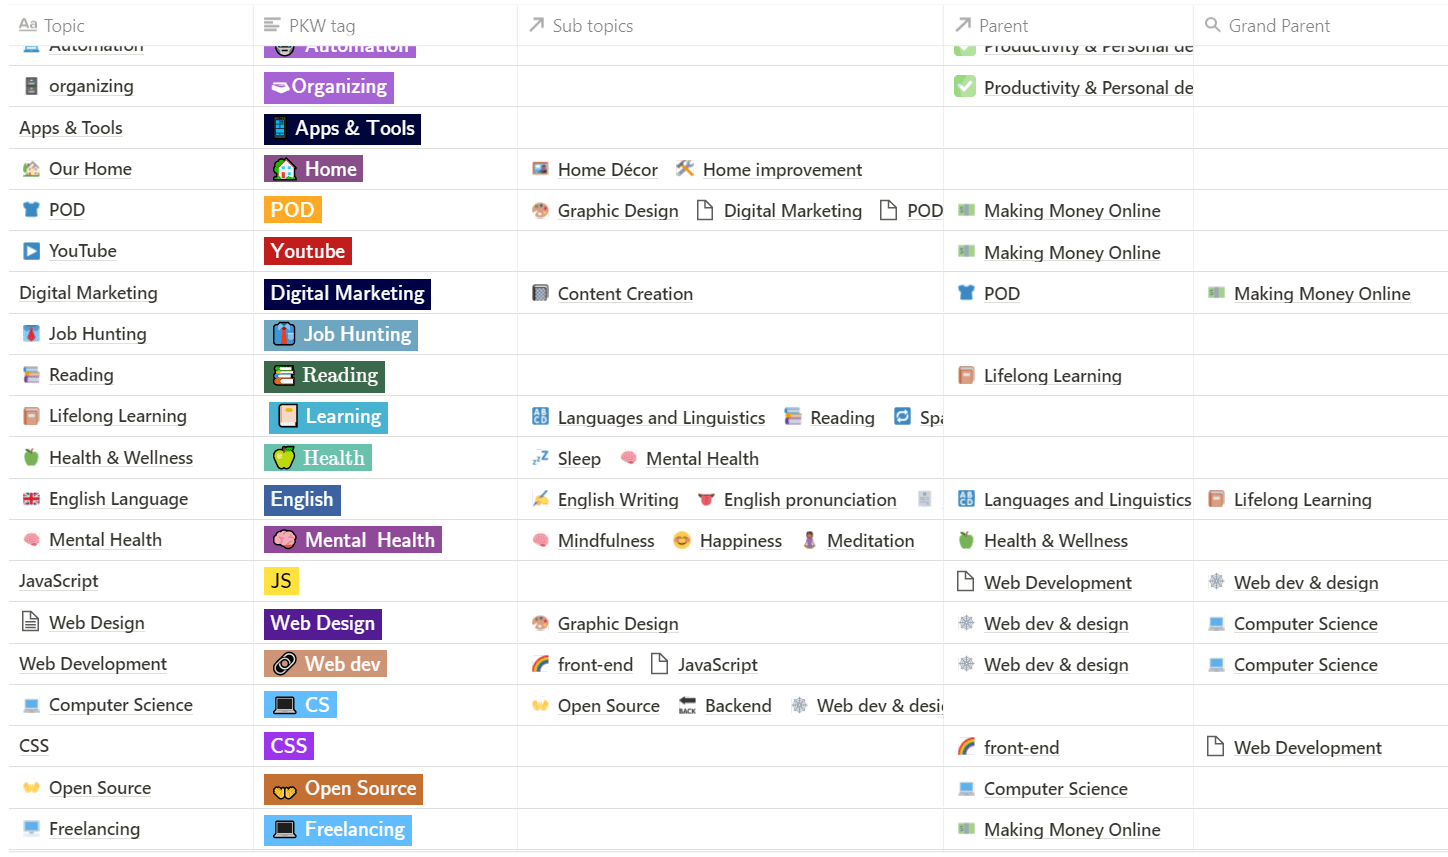1448x857 pixels.
Task: Click the Aa icon in the Topic header
Action: pyautogui.click(x=29, y=24)
